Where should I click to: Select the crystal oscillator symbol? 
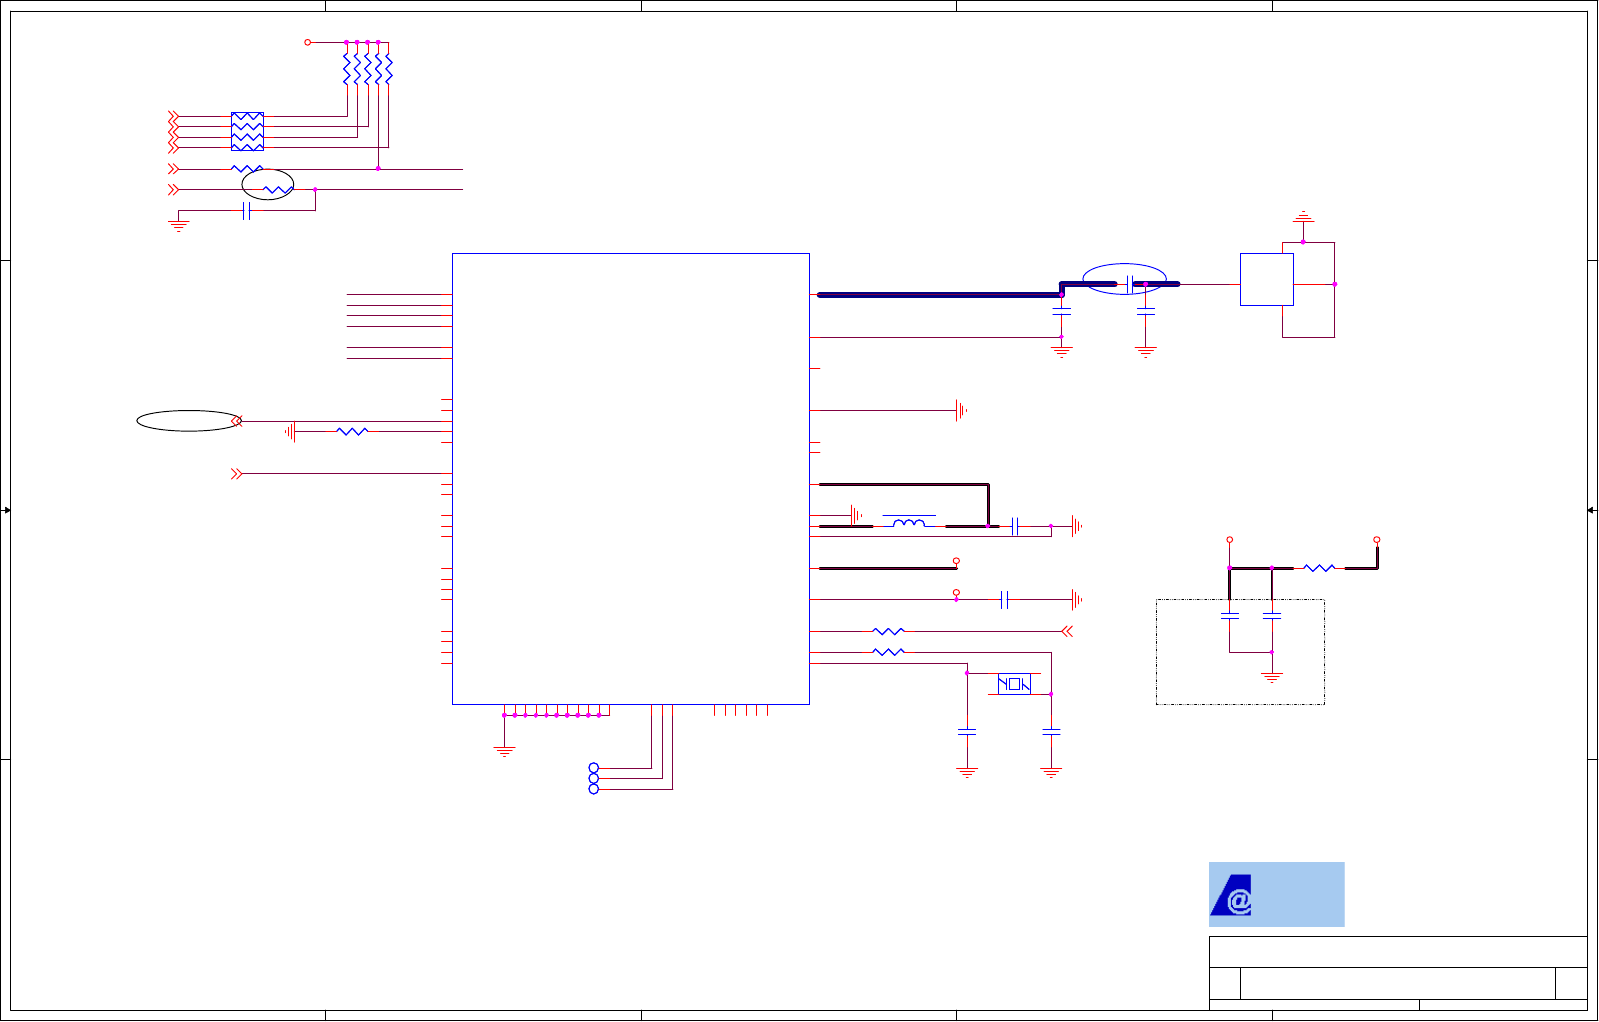1014,684
